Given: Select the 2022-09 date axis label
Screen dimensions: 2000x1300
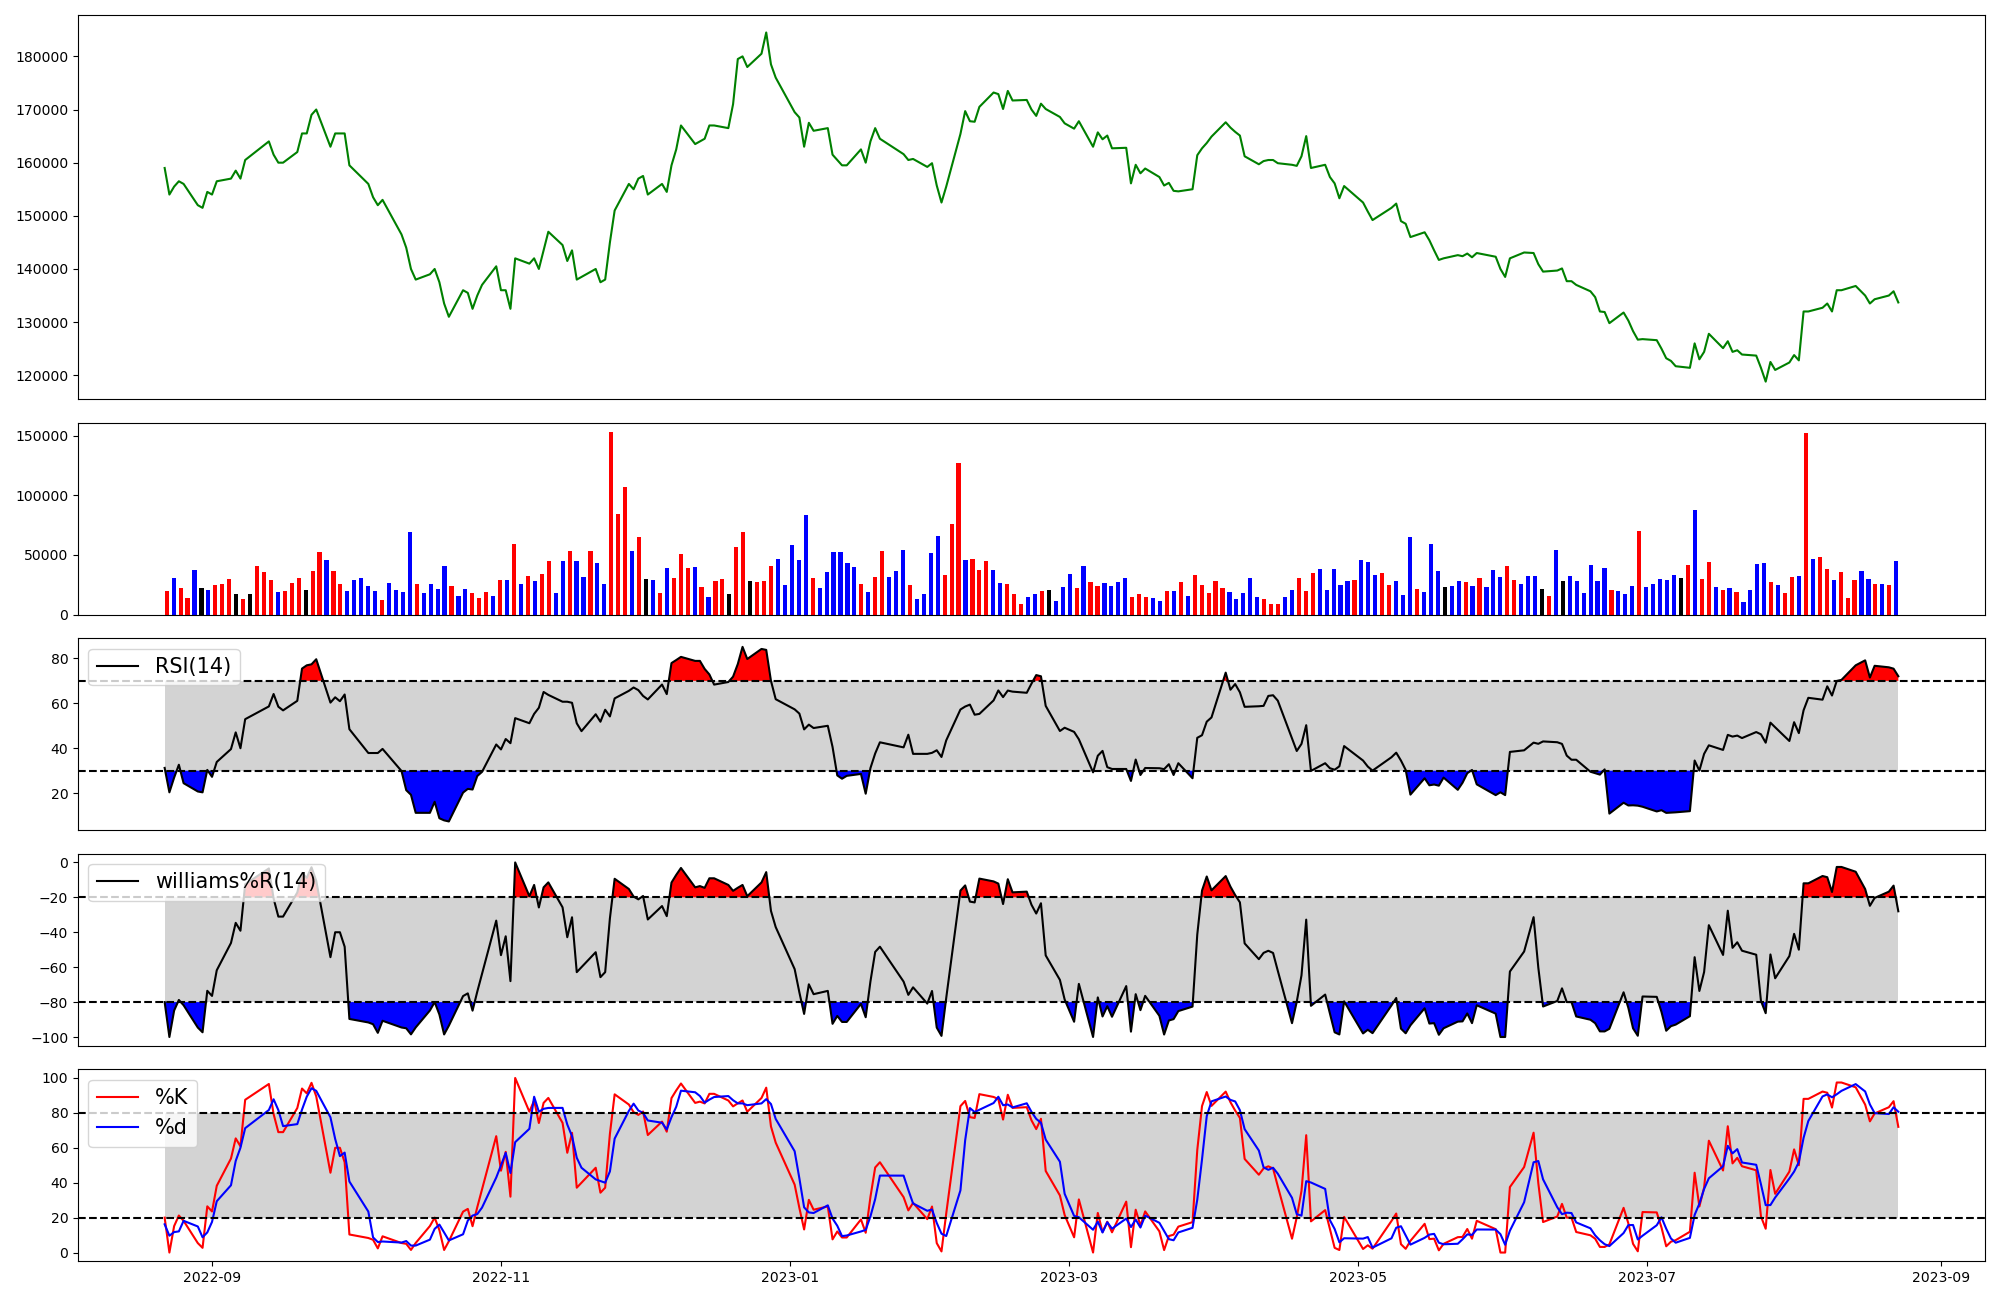Looking at the screenshot, I should [x=212, y=1277].
